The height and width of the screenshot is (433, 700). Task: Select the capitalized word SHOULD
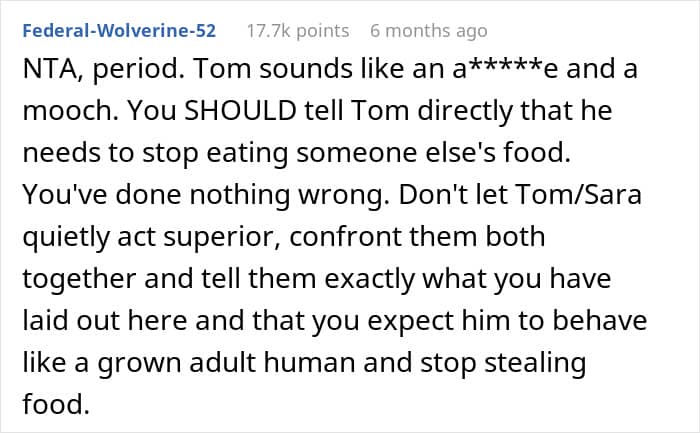(240, 110)
